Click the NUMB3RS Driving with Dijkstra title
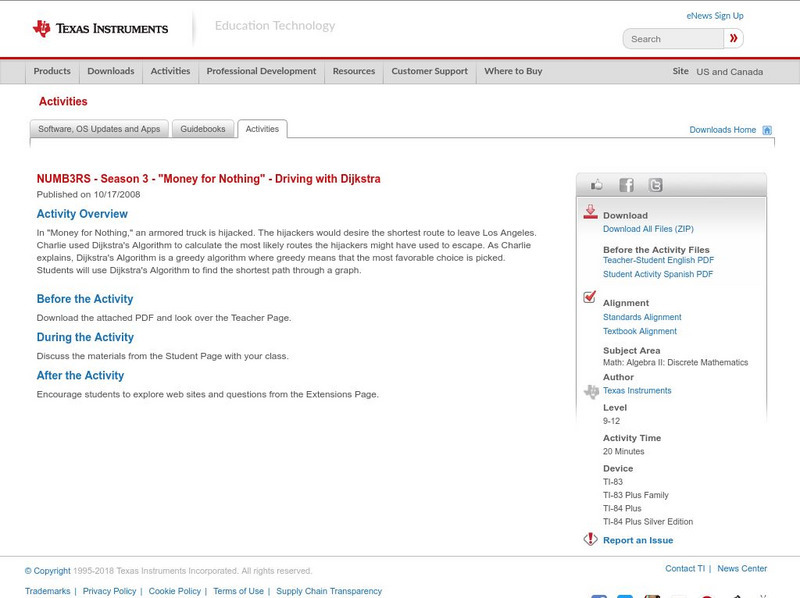The image size is (800, 598). pos(208,179)
